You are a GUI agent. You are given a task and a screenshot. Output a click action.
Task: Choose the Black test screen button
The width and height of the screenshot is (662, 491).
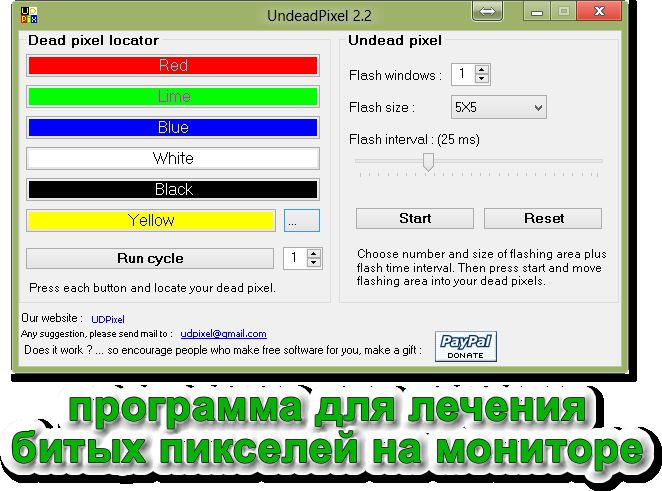173,189
